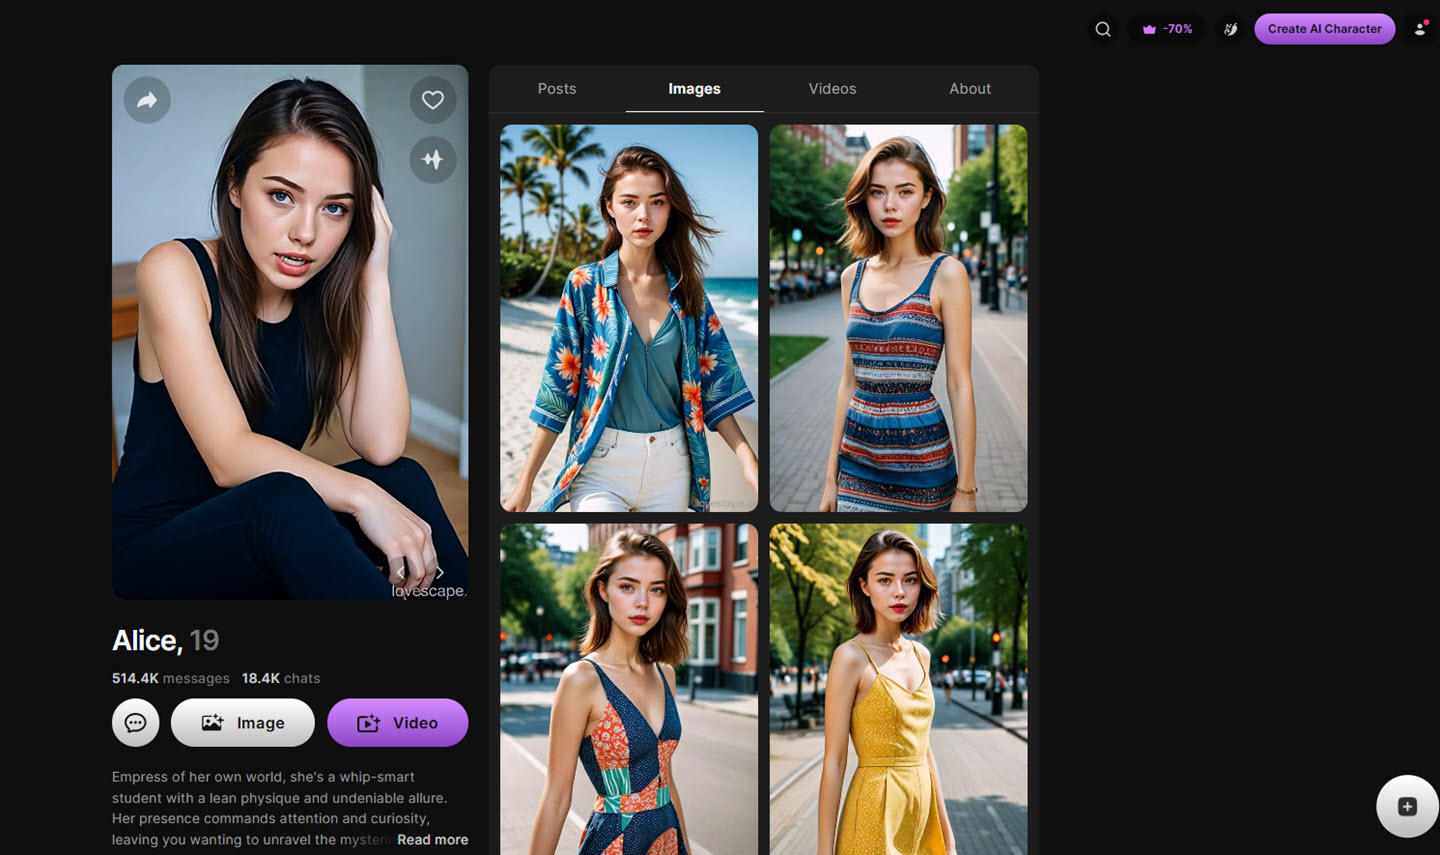Switch to the Posts tab

(557, 88)
